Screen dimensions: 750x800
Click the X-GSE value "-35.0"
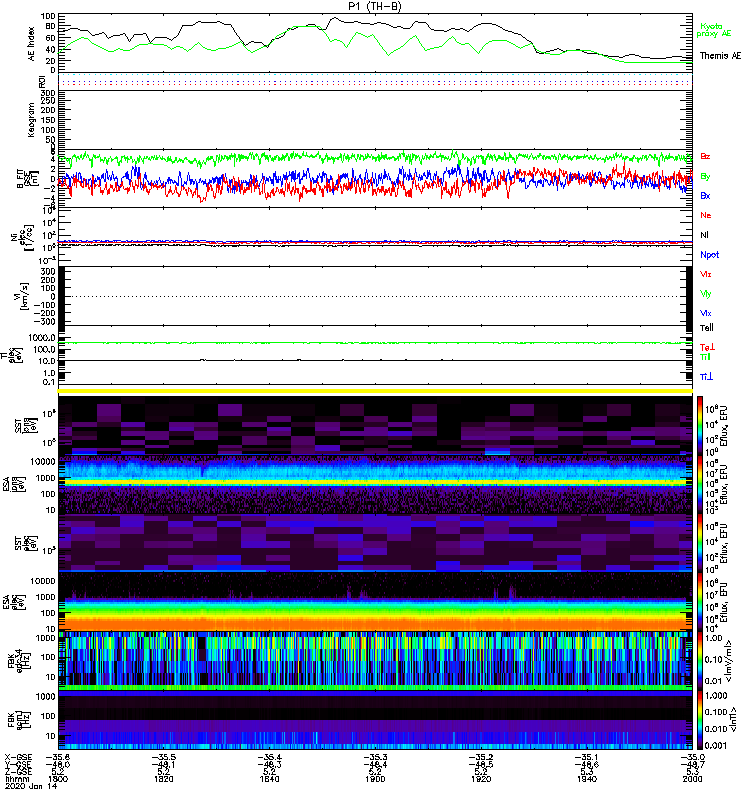click(692, 757)
